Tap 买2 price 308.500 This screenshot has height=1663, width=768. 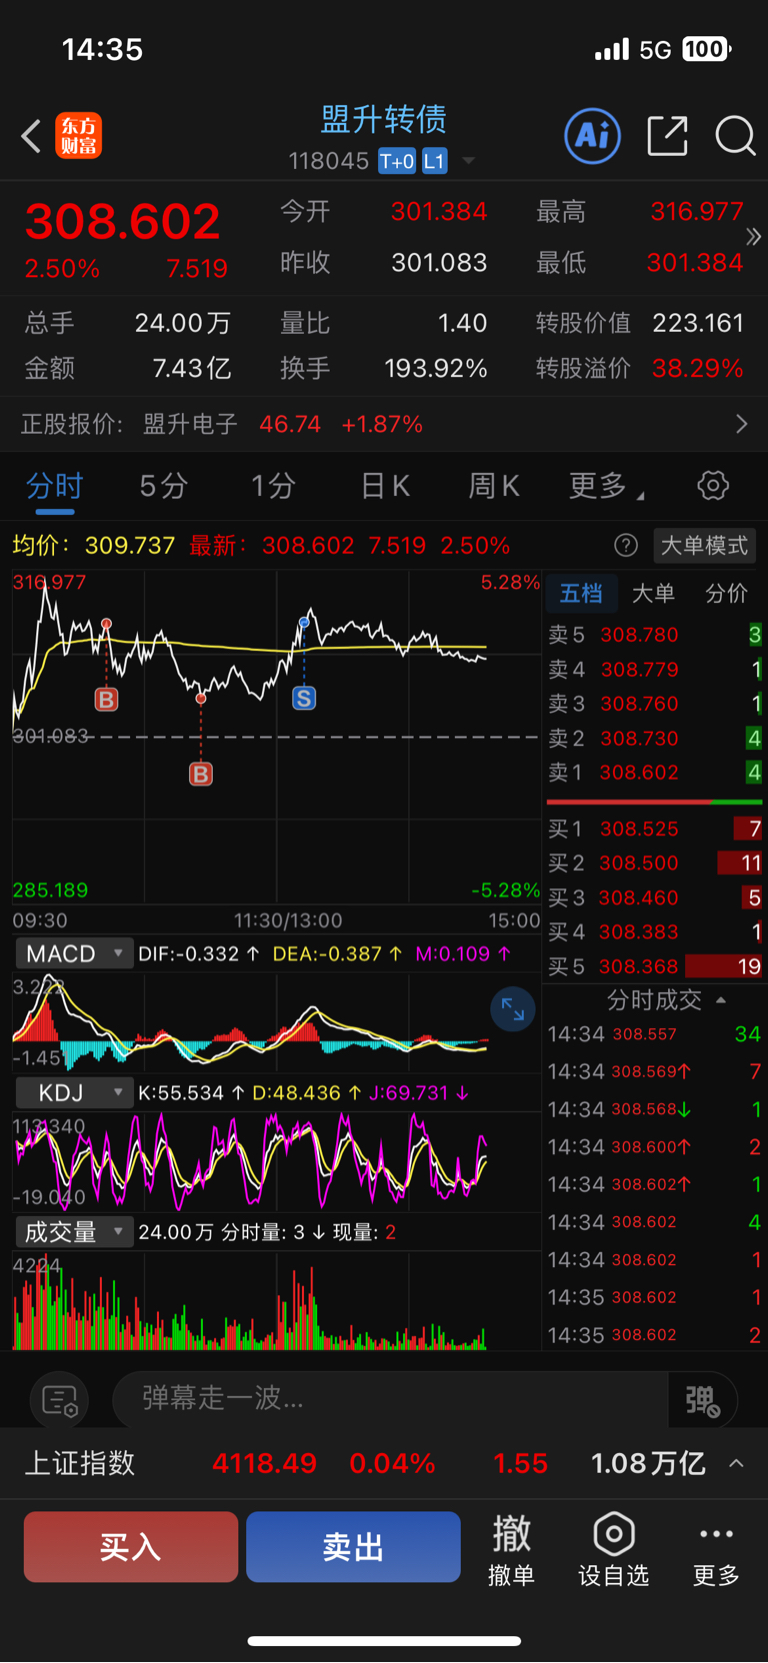tap(639, 863)
